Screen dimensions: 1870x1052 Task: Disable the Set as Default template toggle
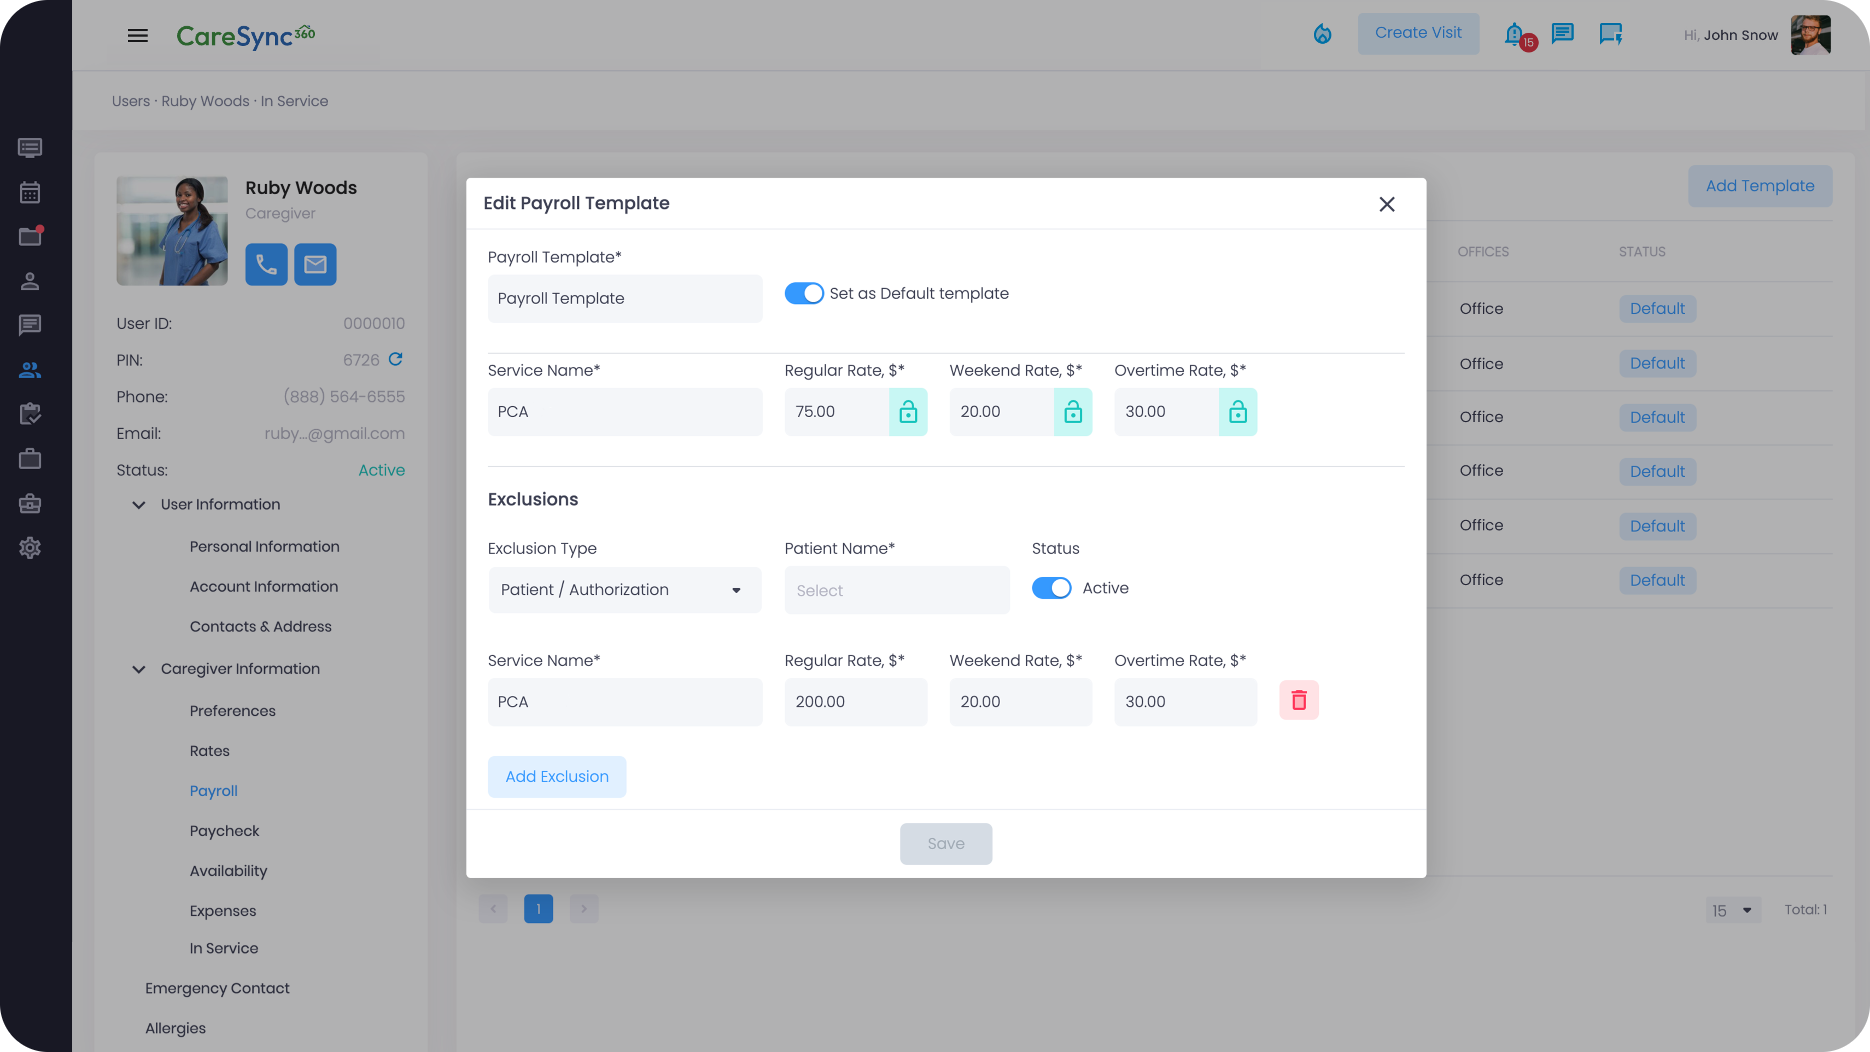(804, 293)
